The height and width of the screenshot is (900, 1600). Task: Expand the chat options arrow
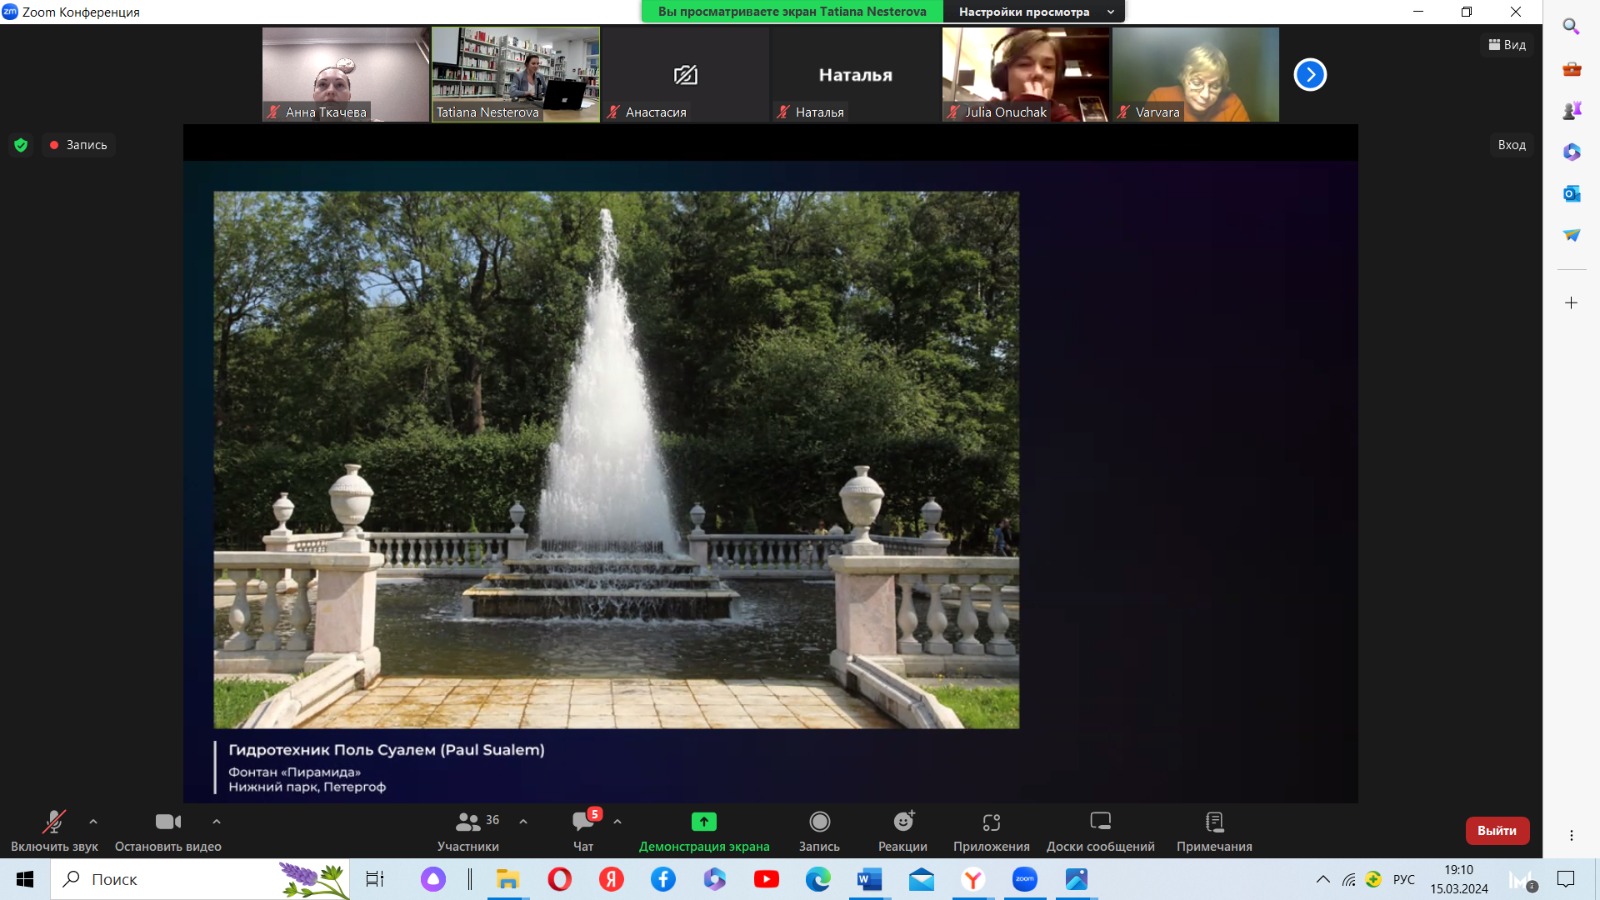coord(617,821)
